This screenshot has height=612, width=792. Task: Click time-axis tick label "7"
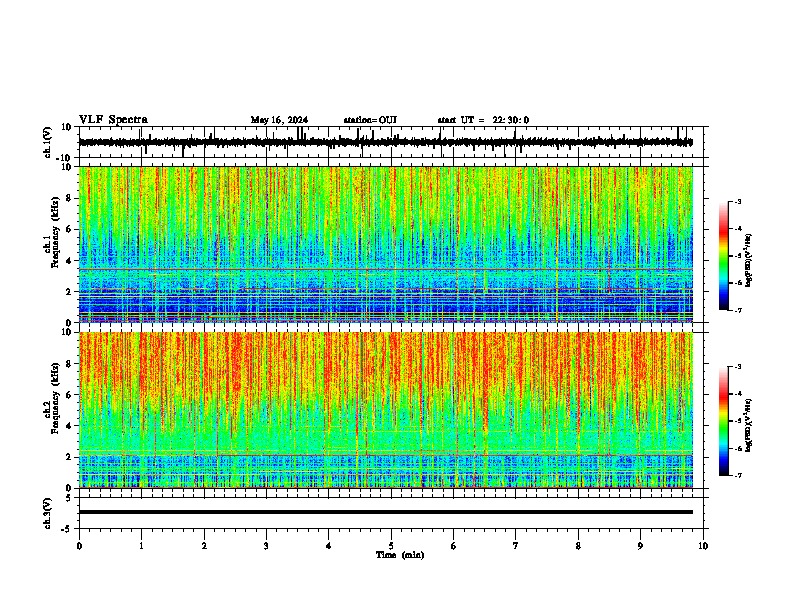(x=516, y=546)
